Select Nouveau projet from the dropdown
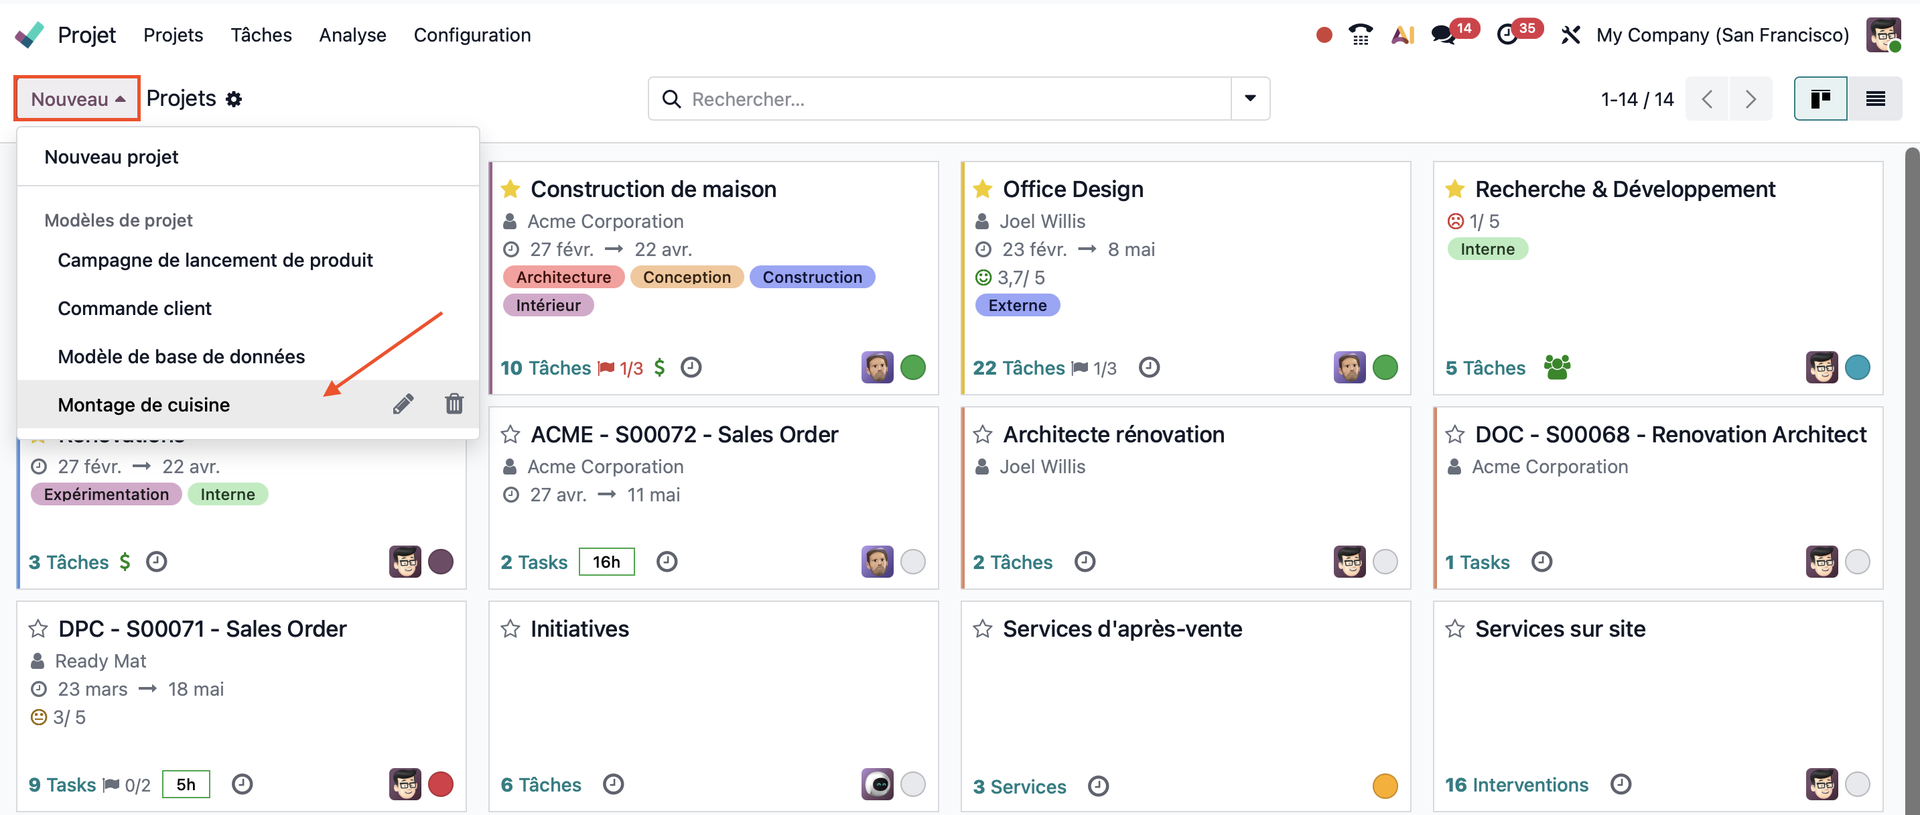The height and width of the screenshot is (815, 1920). pos(111,157)
